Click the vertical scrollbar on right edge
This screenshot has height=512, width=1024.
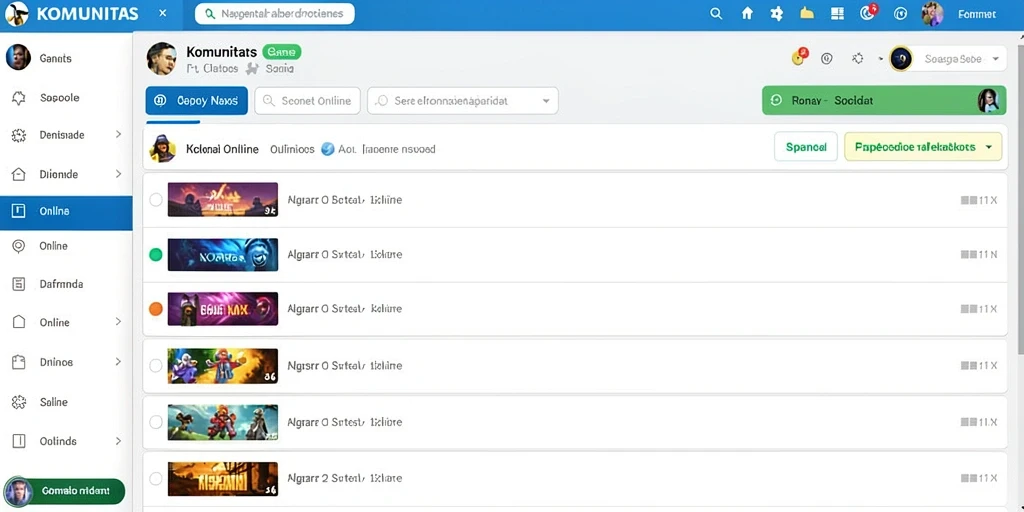point(1019,196)
